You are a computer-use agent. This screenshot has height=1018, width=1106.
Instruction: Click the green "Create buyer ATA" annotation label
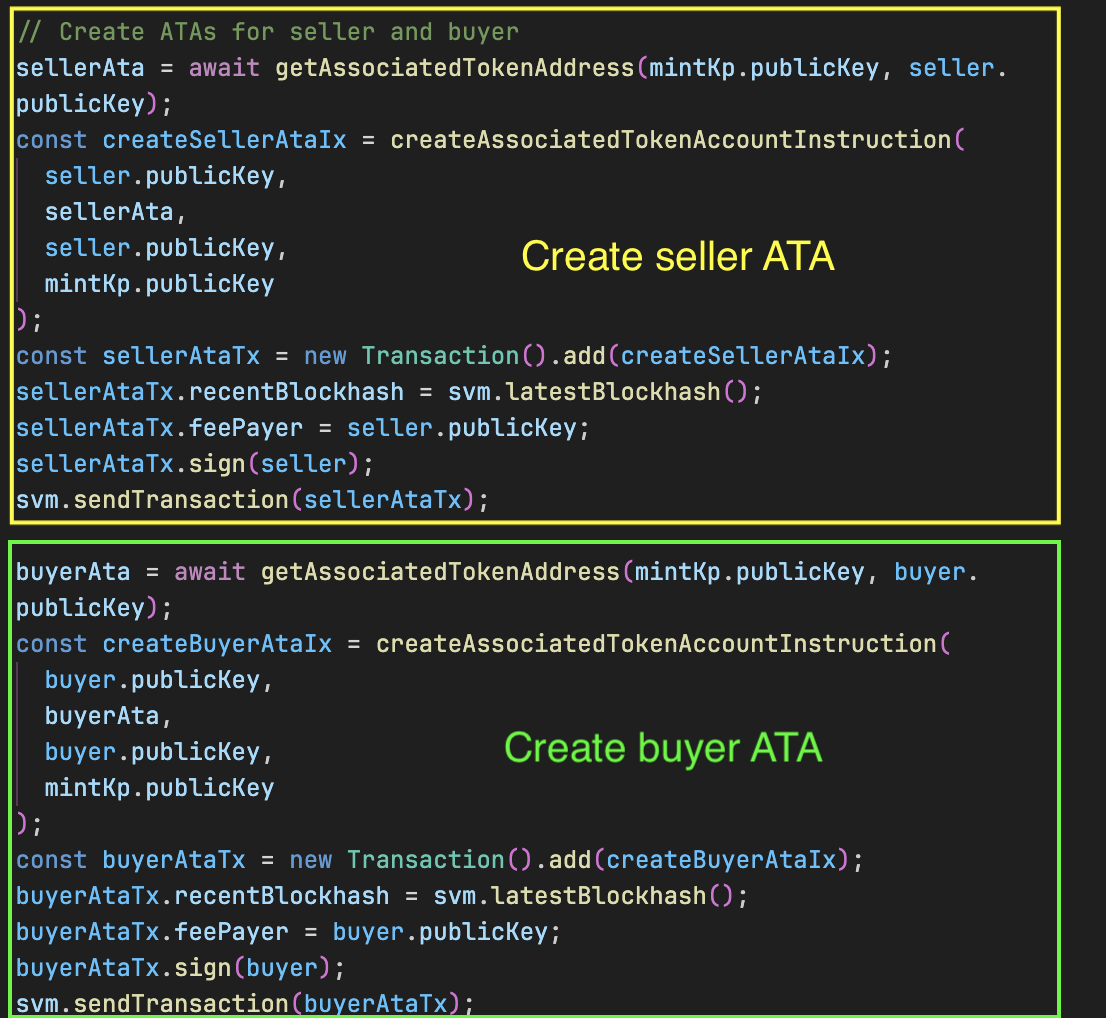(662, 748)
